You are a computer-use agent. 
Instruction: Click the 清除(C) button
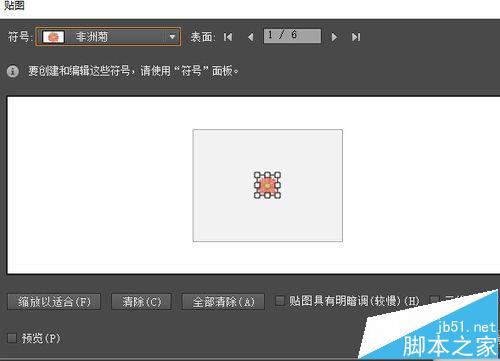141,302
